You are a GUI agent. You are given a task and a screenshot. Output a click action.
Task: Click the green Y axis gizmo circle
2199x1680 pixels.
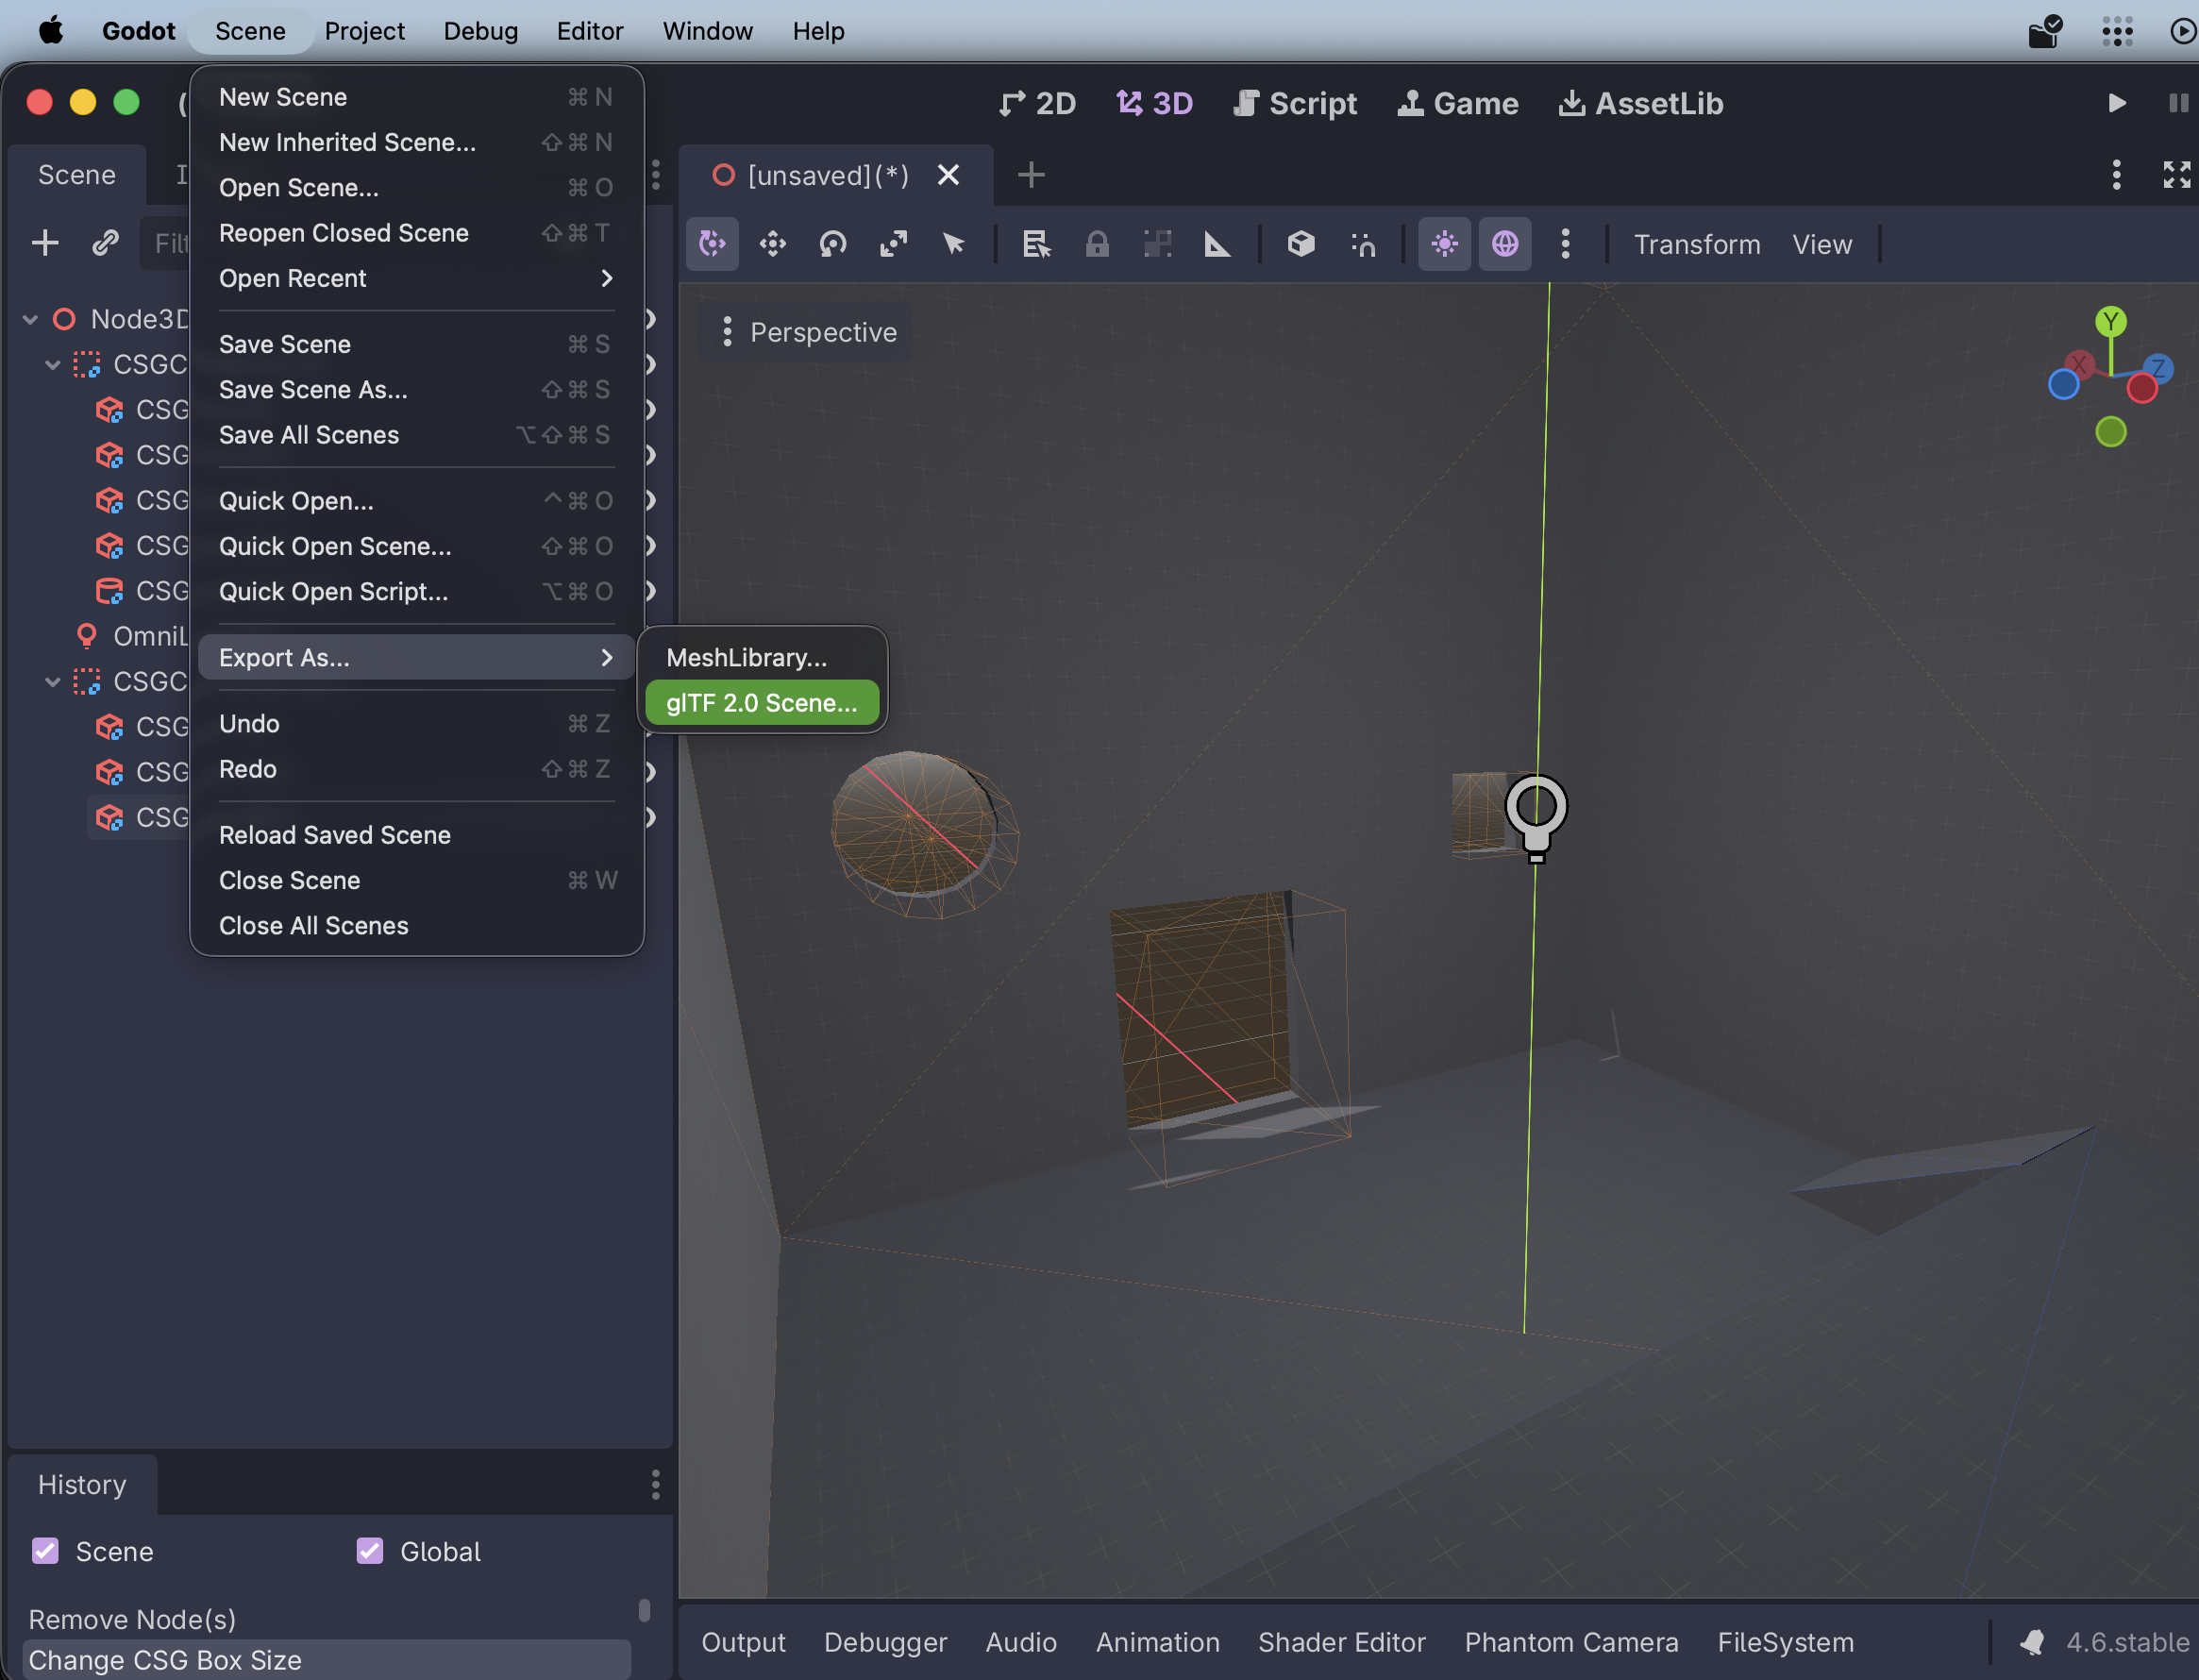click(x=2110, y=321)
